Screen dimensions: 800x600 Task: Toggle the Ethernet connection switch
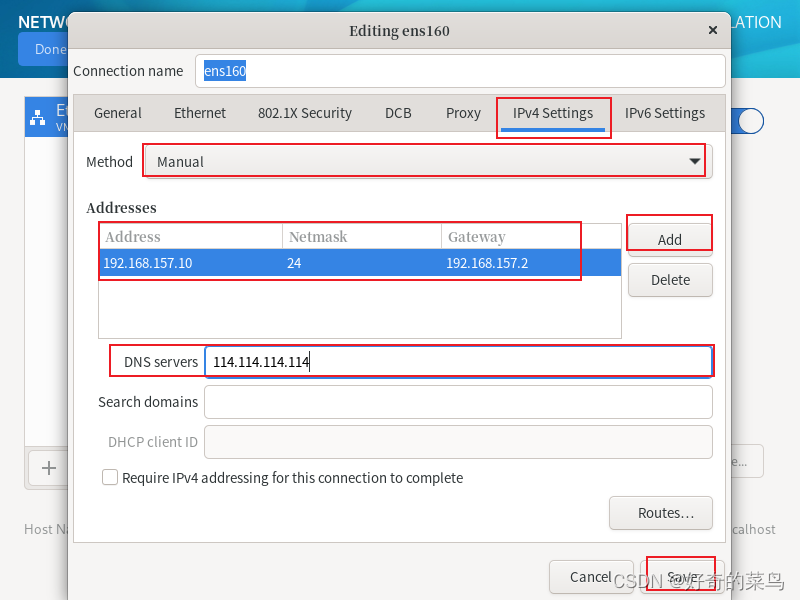tap(747, 121)
